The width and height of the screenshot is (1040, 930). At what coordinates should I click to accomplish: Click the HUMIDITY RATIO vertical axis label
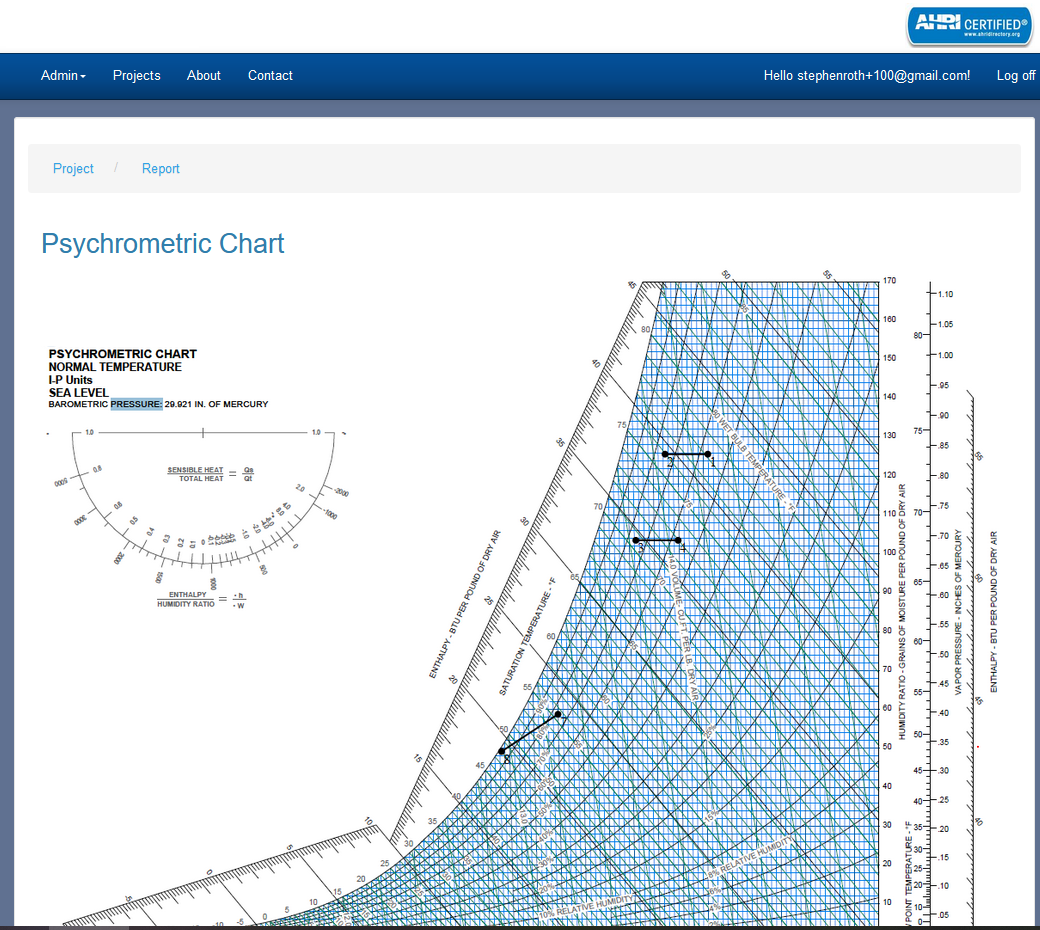902,612
